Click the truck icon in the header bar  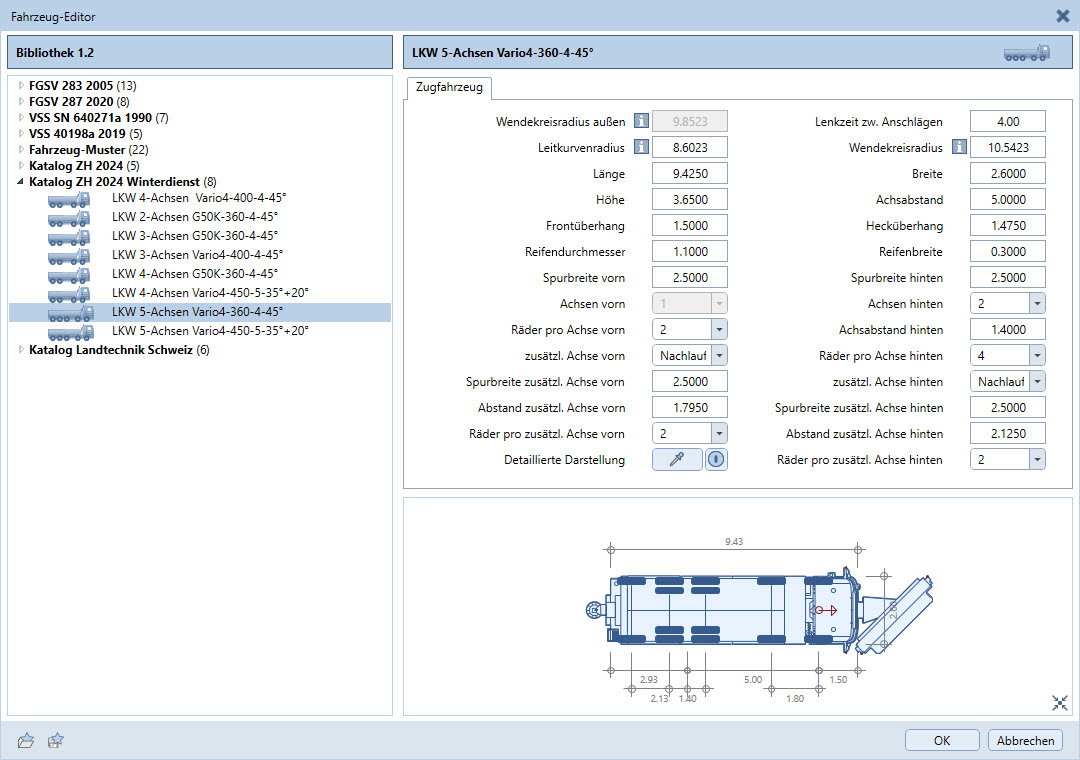click(x=1026, y=52)
